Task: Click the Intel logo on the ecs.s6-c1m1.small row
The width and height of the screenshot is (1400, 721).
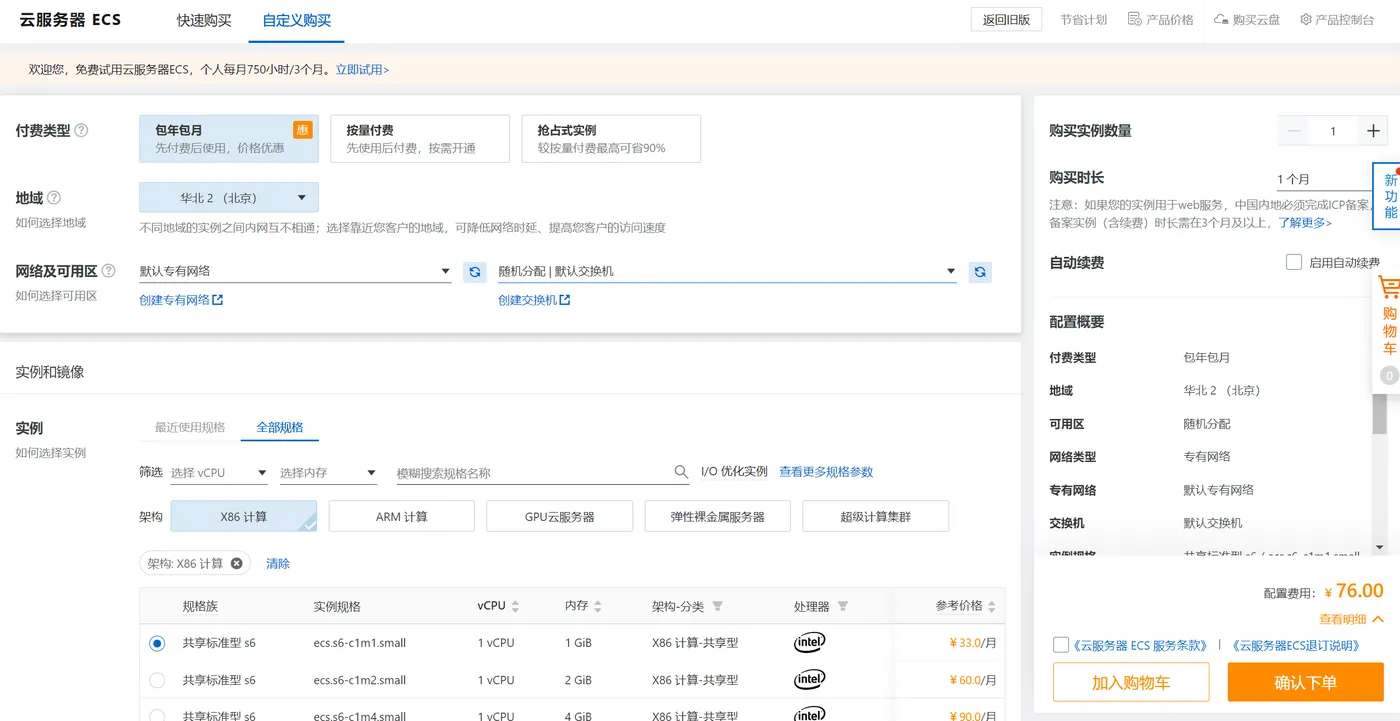Action: tap(809, 642)
